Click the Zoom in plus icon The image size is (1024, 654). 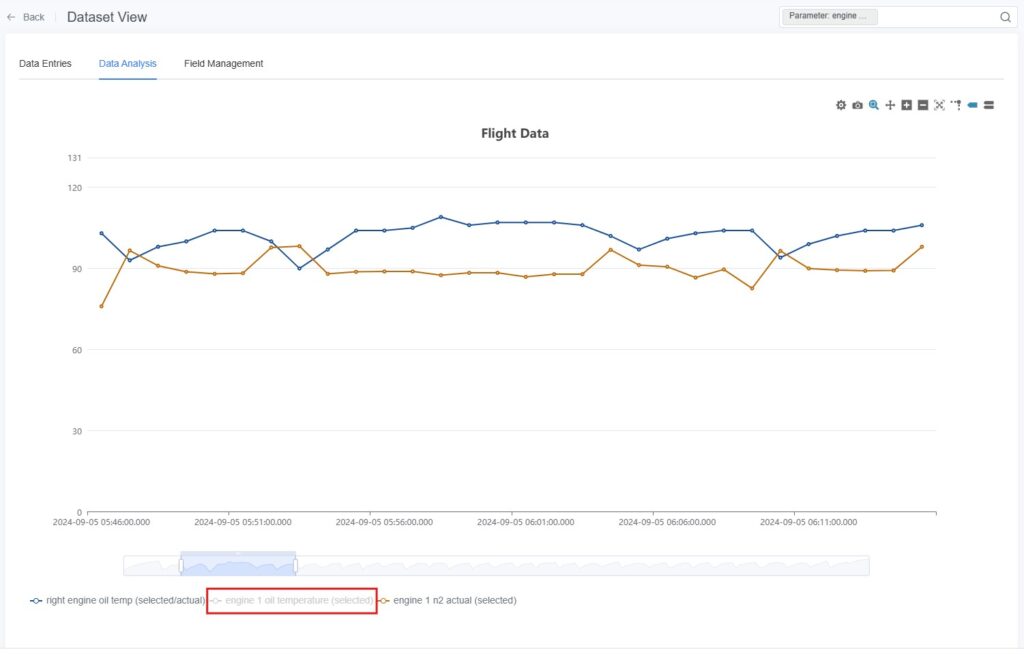click(x=906, y=105)
